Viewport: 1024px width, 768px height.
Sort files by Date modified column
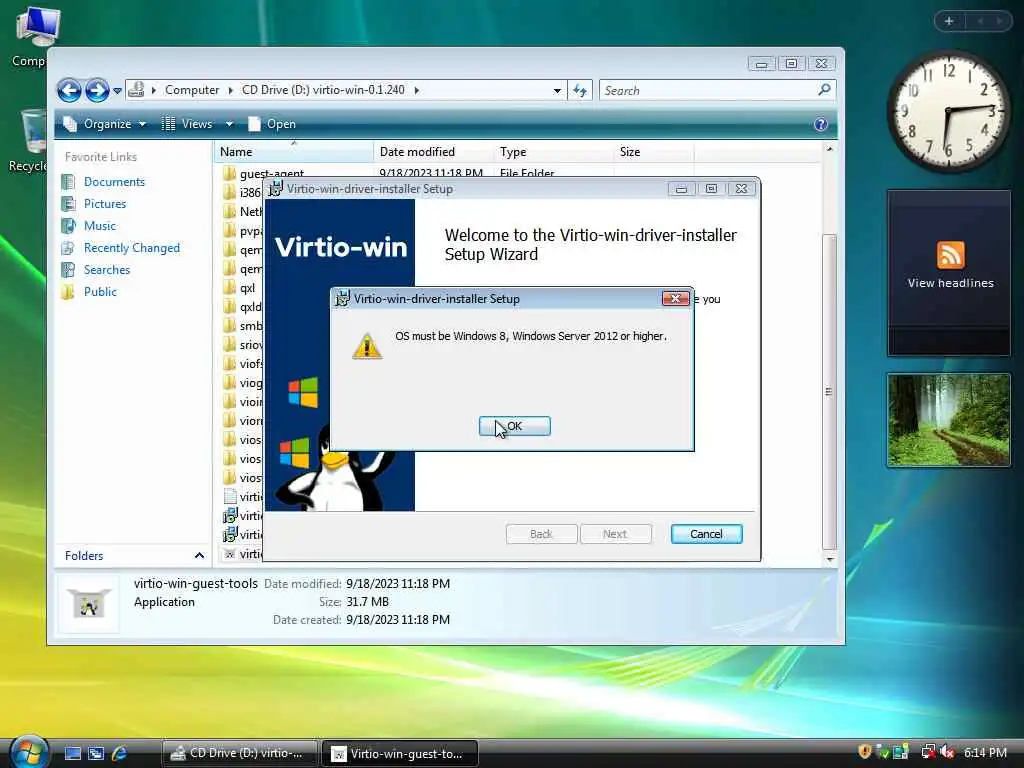[x=433, y=152]
